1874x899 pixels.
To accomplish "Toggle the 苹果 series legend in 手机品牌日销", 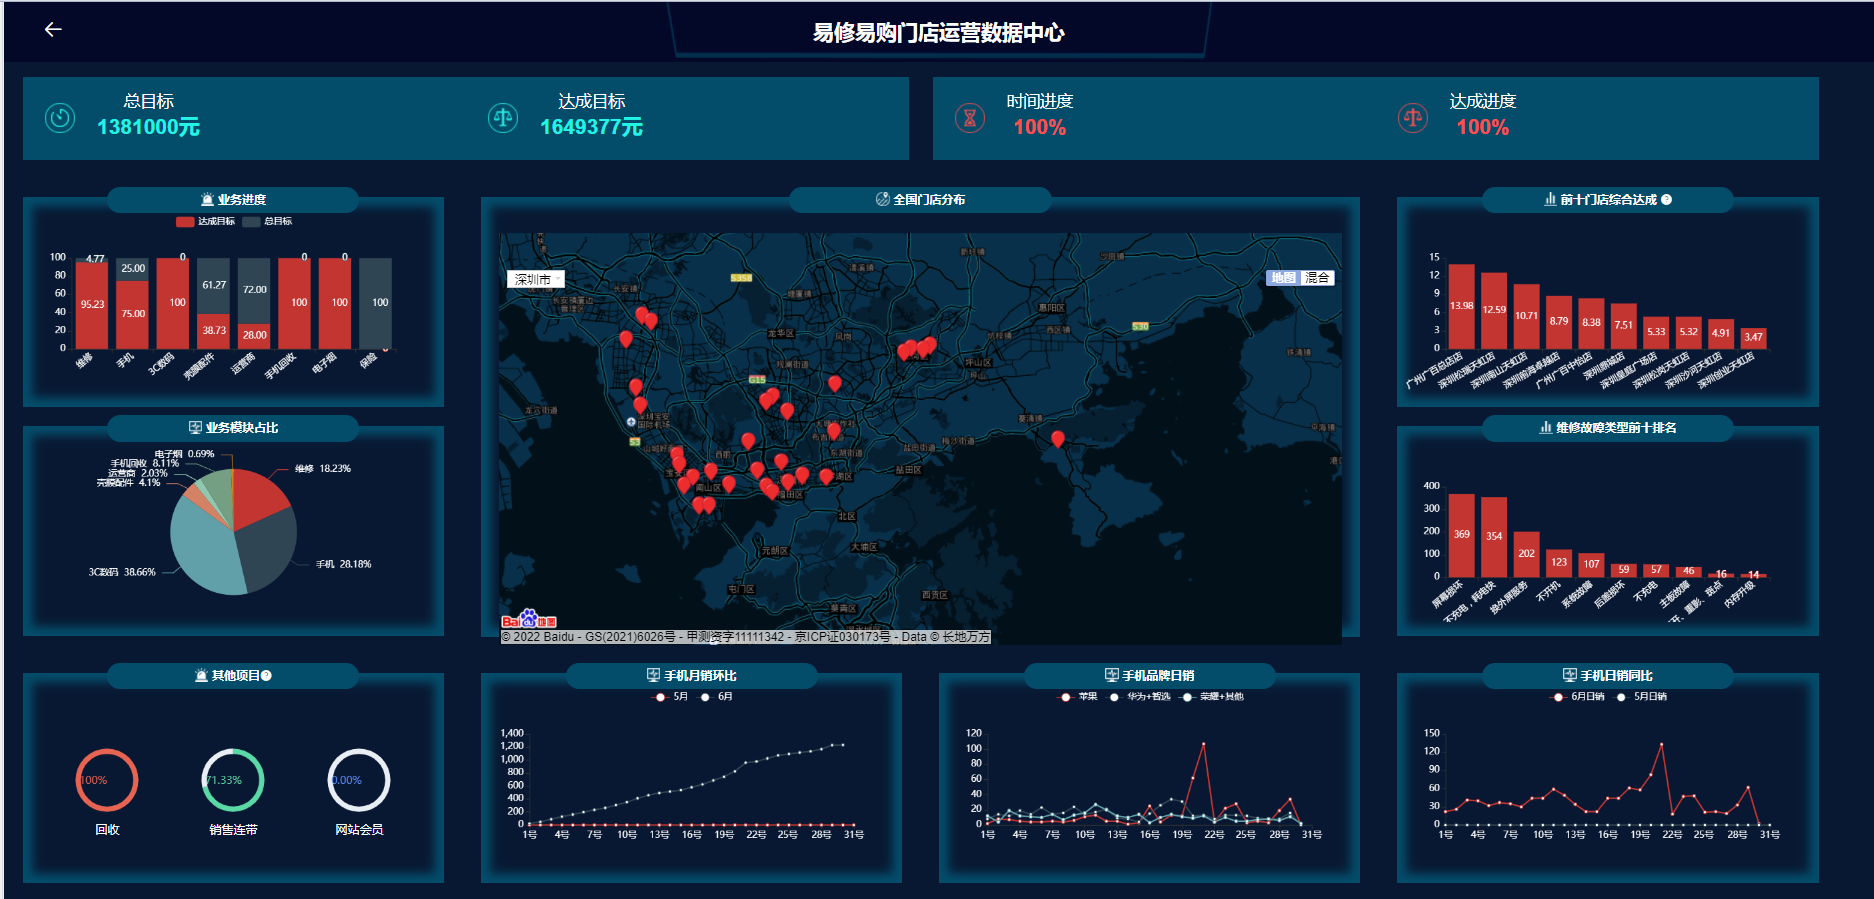I will point(1078,697).
